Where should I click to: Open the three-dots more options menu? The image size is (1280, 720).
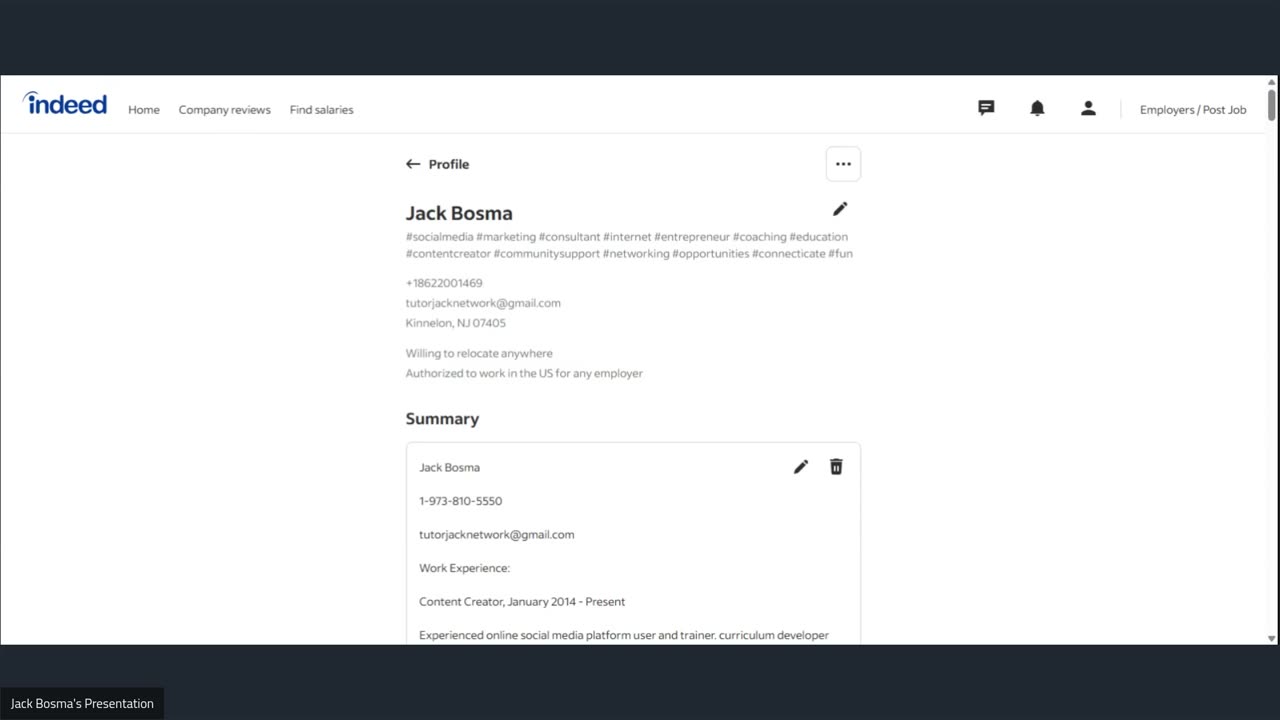tap(843, 164)
